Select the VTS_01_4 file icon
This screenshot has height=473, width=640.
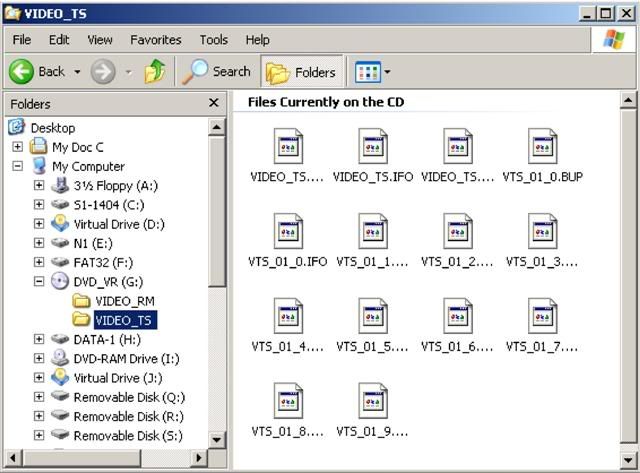click(x=288, y=316)
